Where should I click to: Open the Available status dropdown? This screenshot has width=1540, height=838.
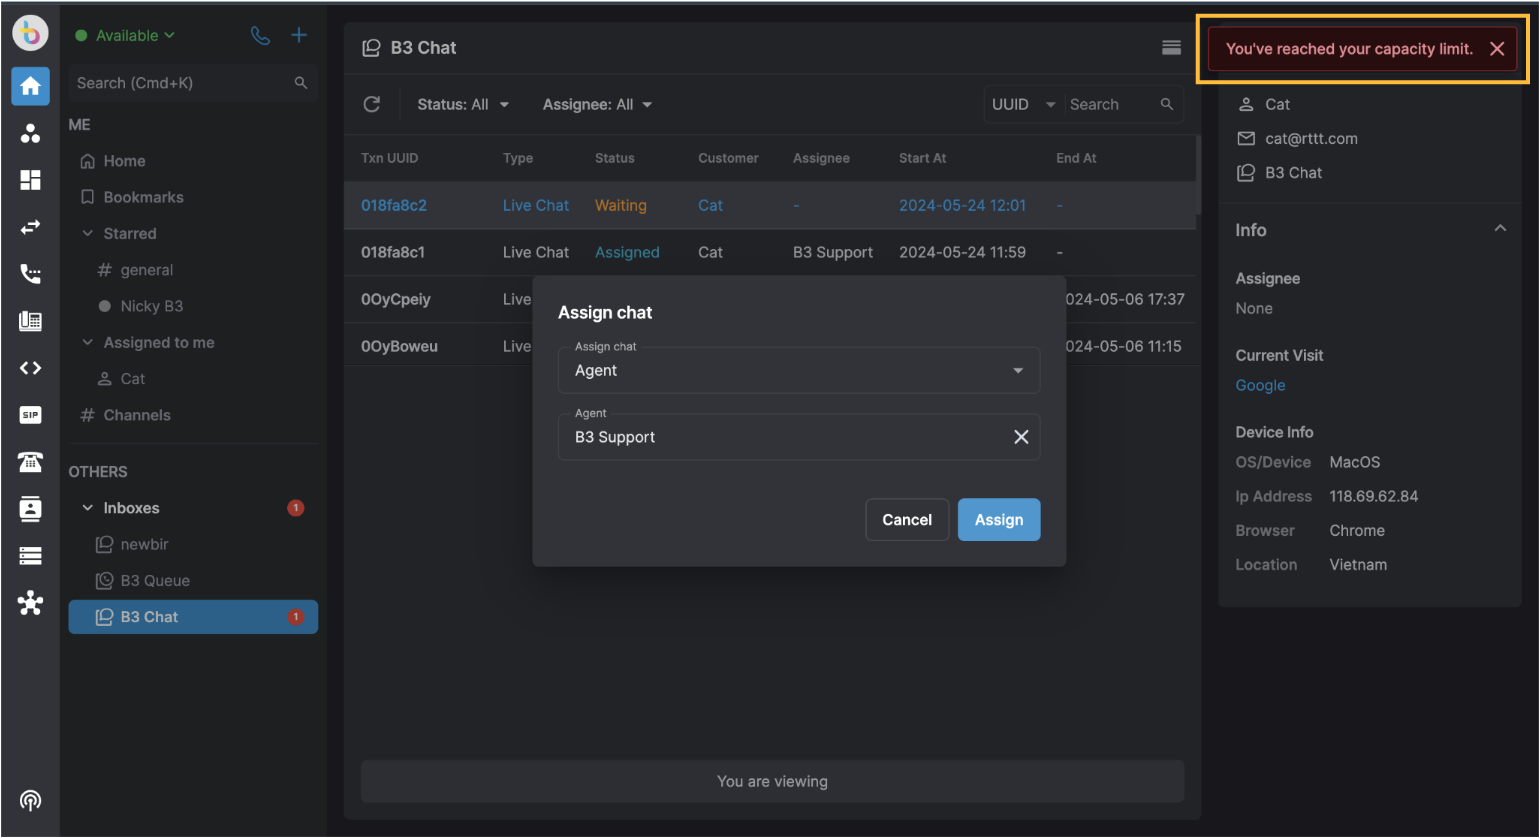click(126, 35)
